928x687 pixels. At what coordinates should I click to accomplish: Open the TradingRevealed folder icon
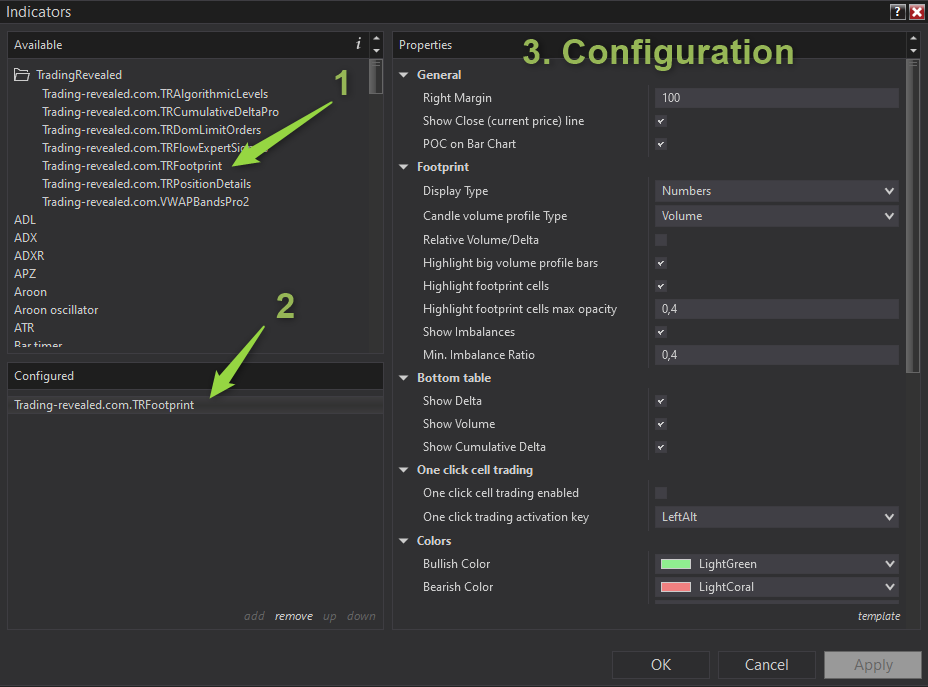tap(22, 75)
